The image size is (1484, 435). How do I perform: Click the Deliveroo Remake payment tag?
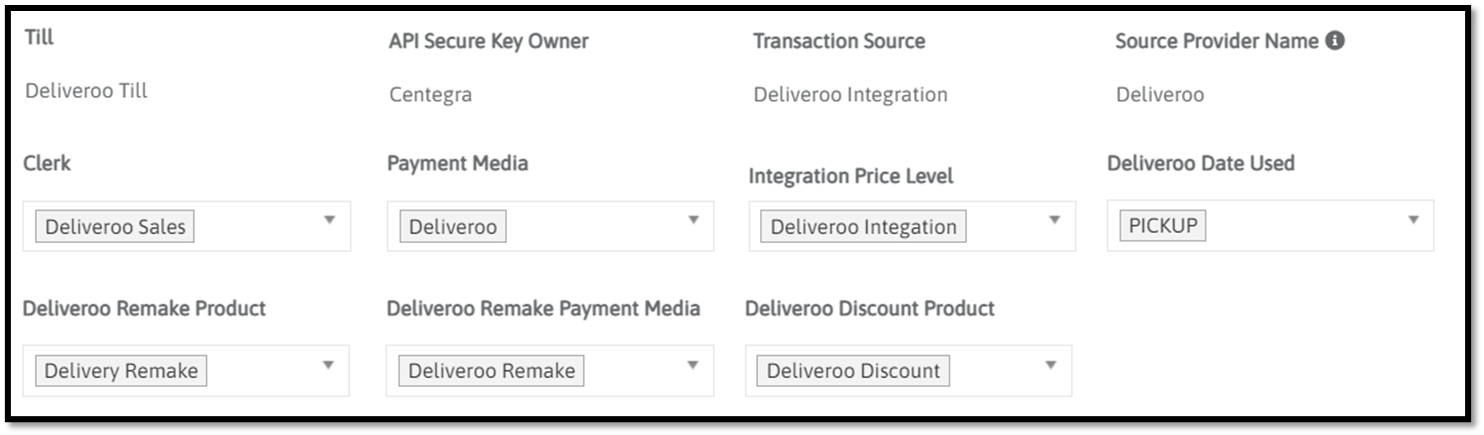point(491,371)
